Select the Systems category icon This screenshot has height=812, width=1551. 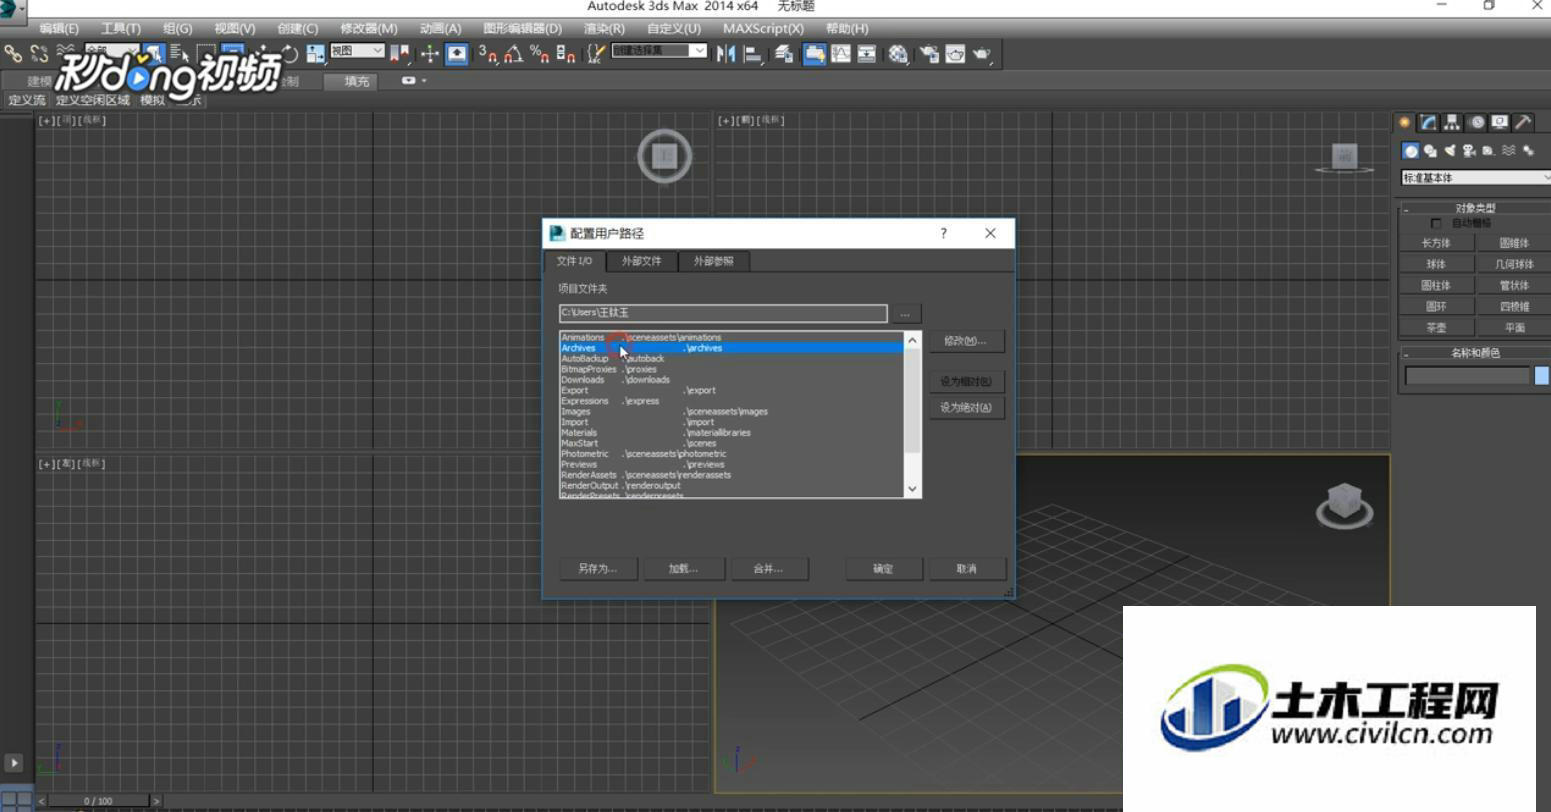point(1528,151)
